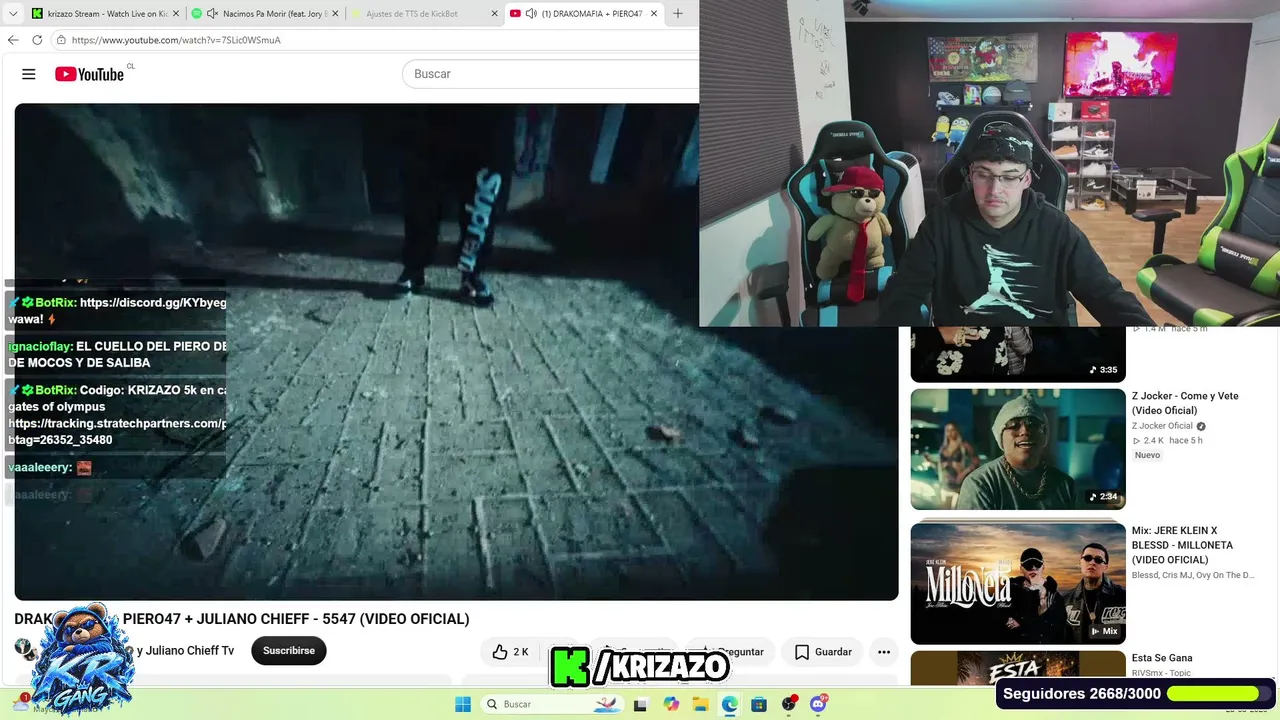Visit the Z Jocker Oficial channel

pyautogui.click(x=1162, y=426)
